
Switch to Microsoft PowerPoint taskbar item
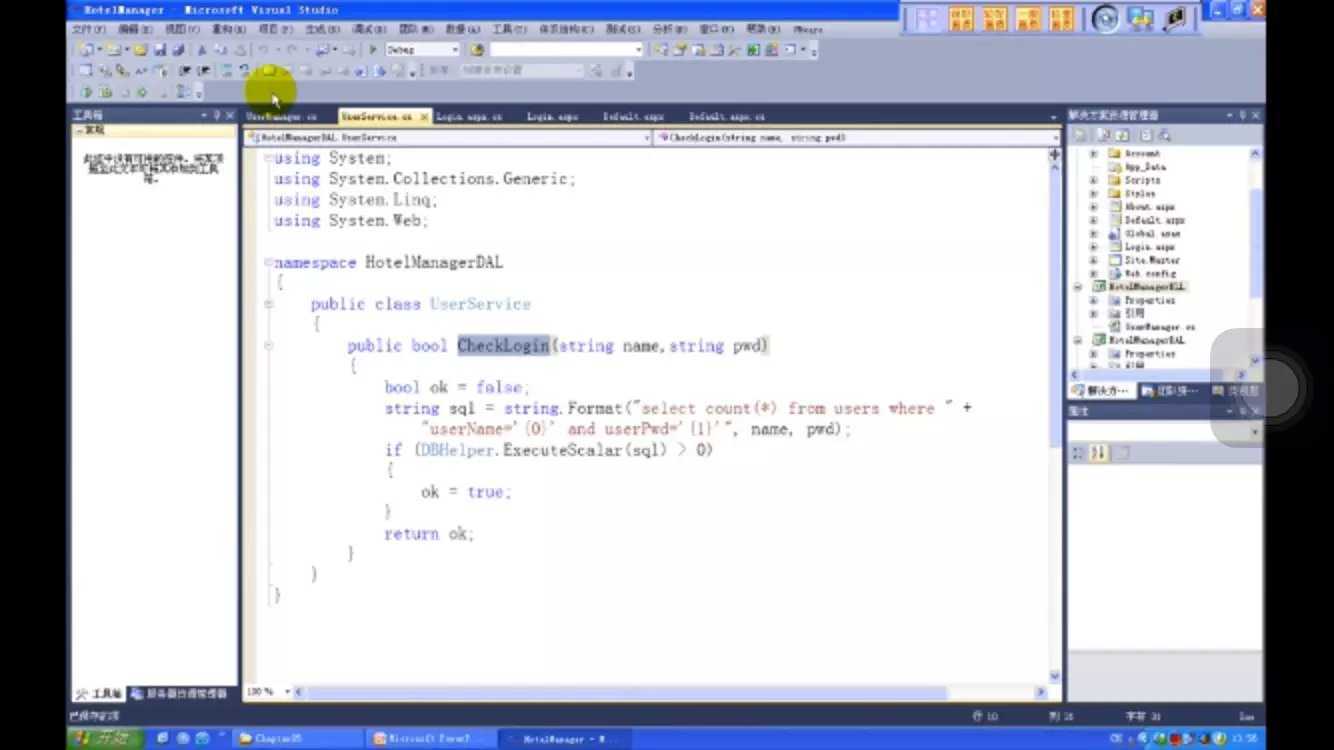[x=431, y=739]
